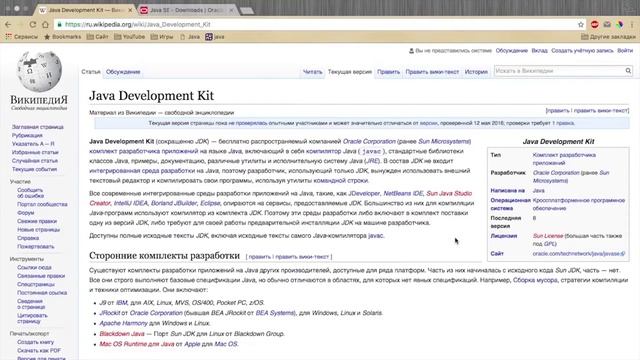
Task: Open the Игры bookmark folder
Action: [162, 37]
